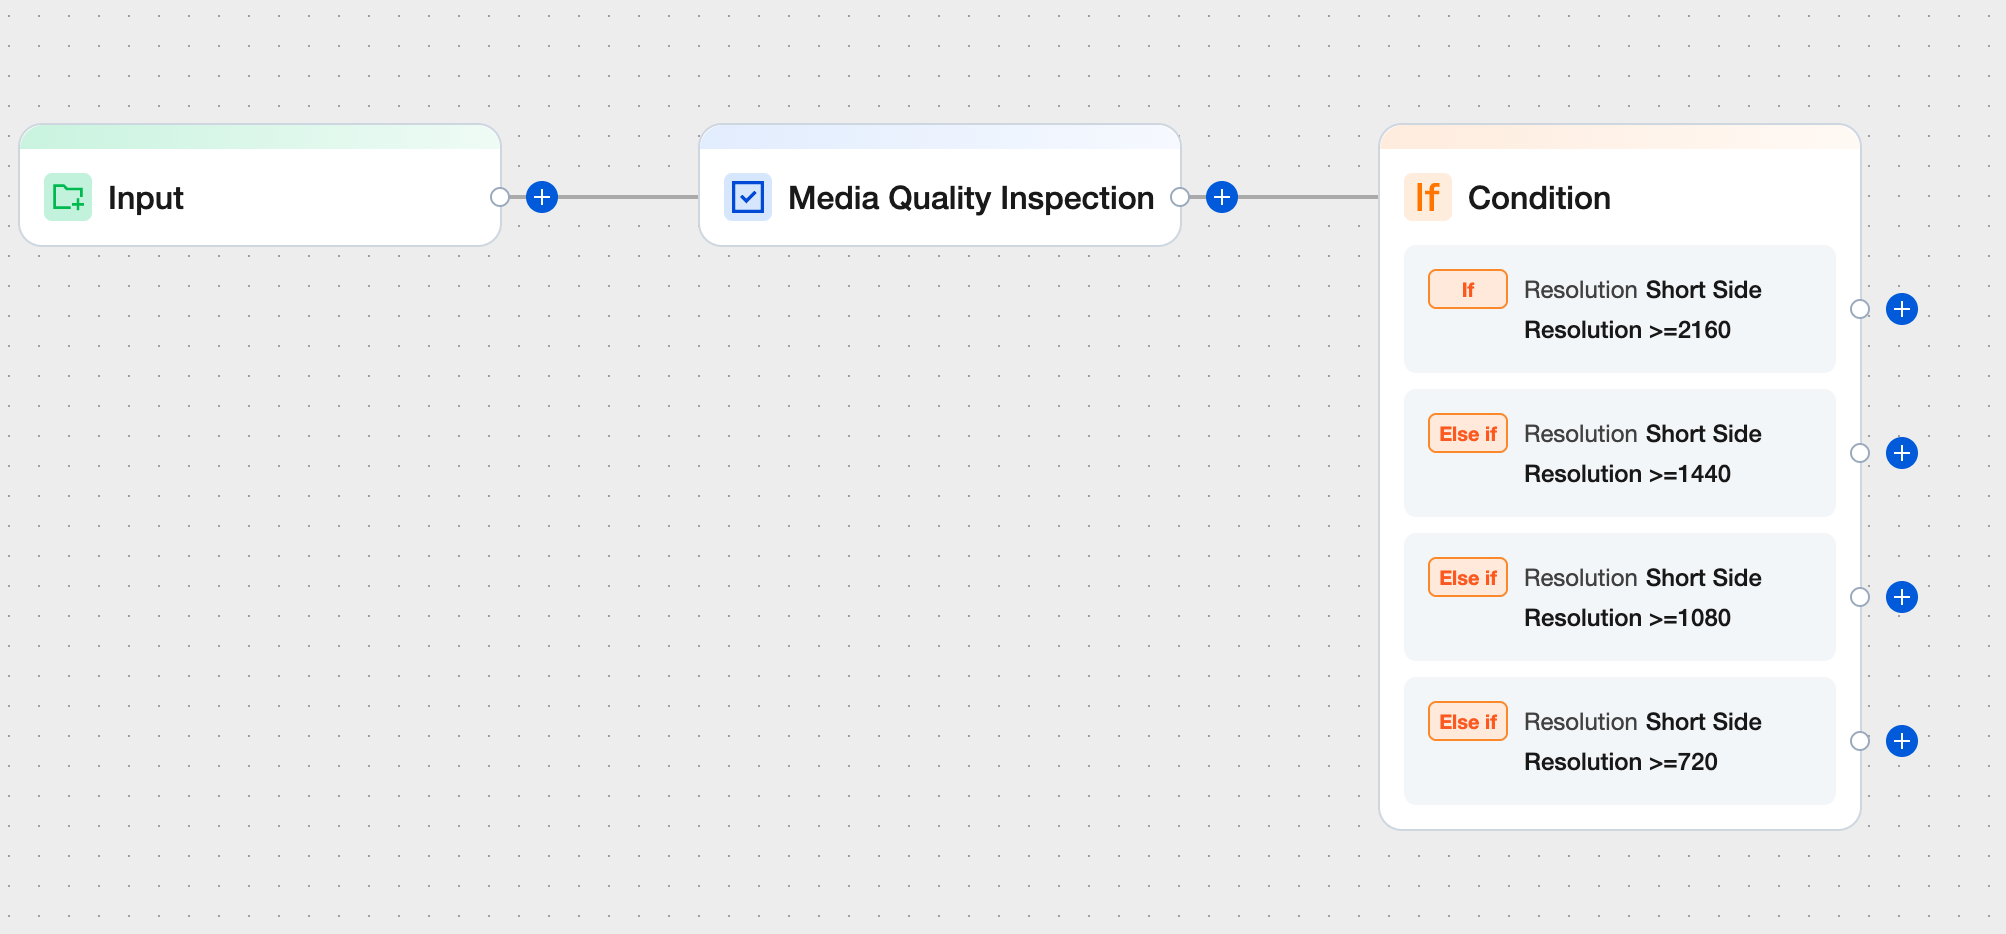This screenshot has width=2006, height=934.
Task: Add a branch node for Resolution >=2160
Action: 1901,309
